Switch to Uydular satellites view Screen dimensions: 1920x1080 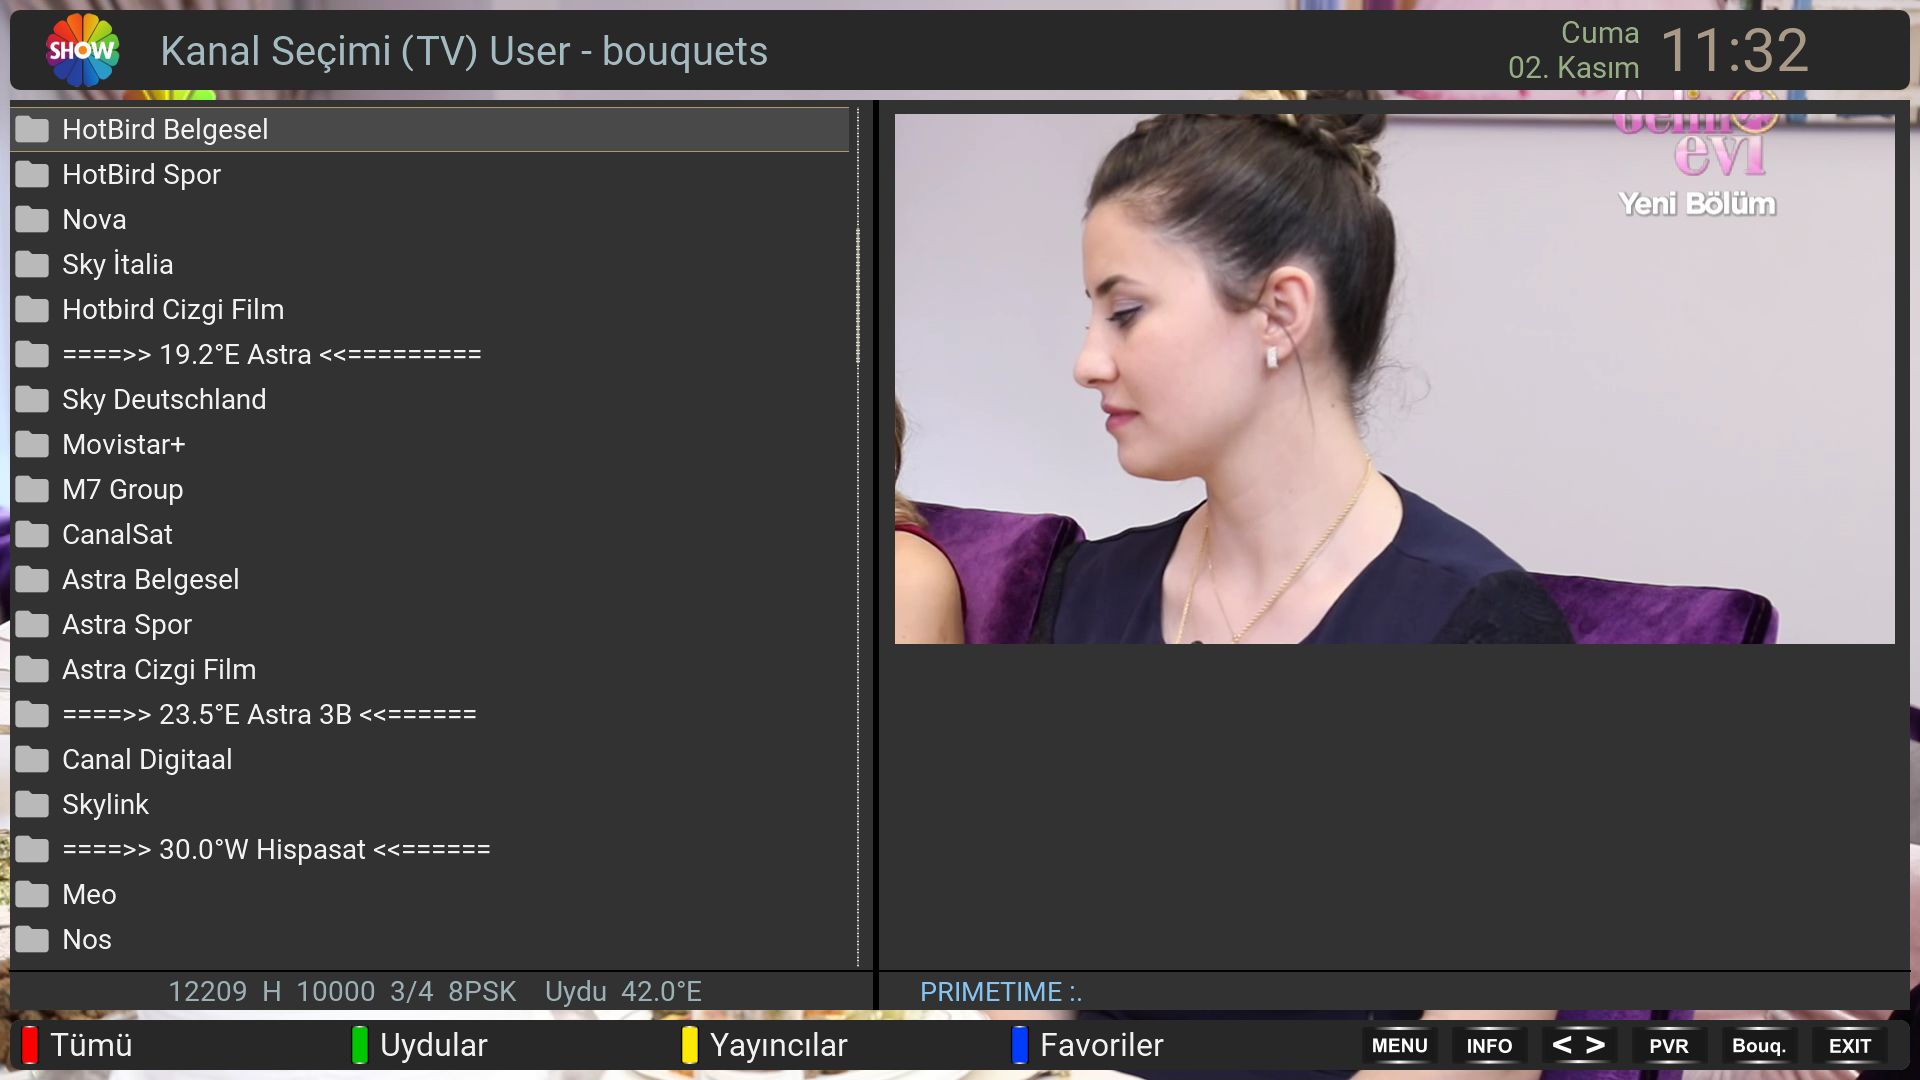[x=433, y=1045]
